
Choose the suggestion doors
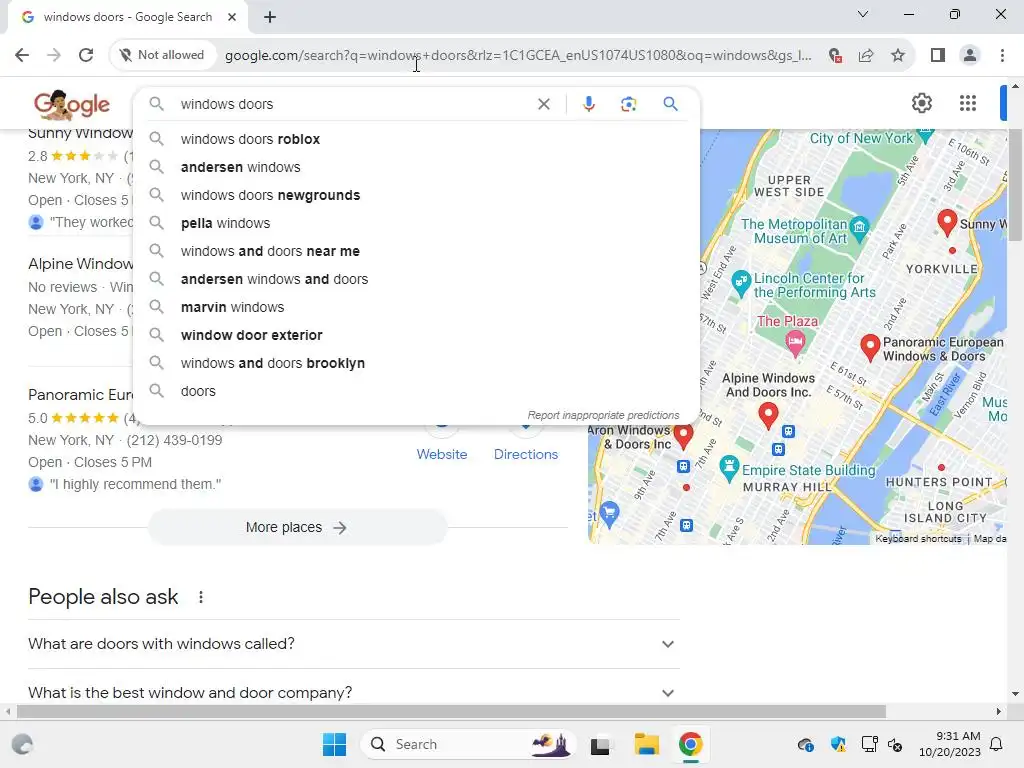click(416, 391)
